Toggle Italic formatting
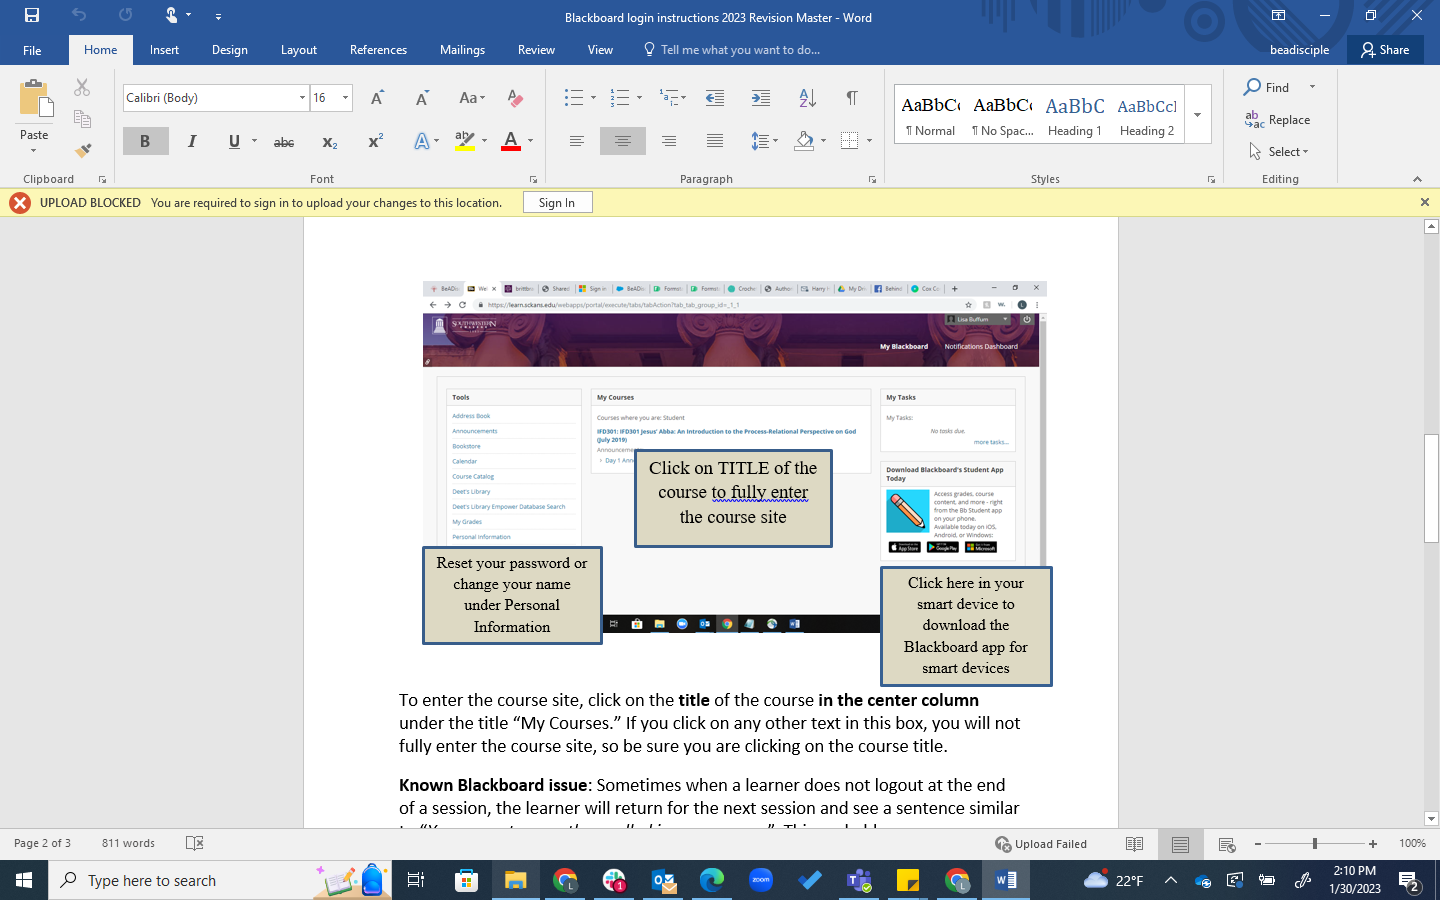This screenshot has height=900, width=1440. pyautogui.click(x=191, y=142)
